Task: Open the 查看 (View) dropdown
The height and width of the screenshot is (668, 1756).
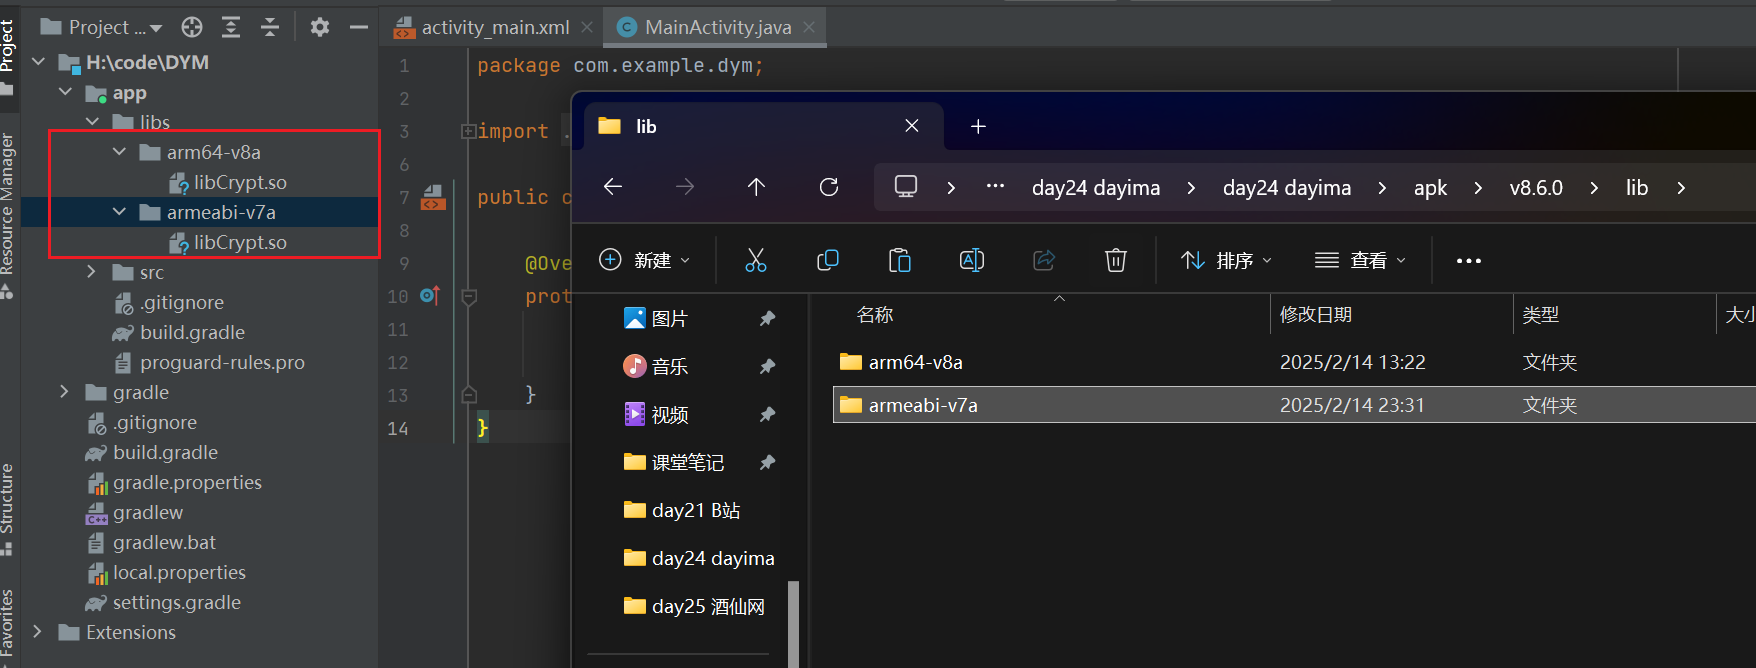Action: (x=1361, y=260)
